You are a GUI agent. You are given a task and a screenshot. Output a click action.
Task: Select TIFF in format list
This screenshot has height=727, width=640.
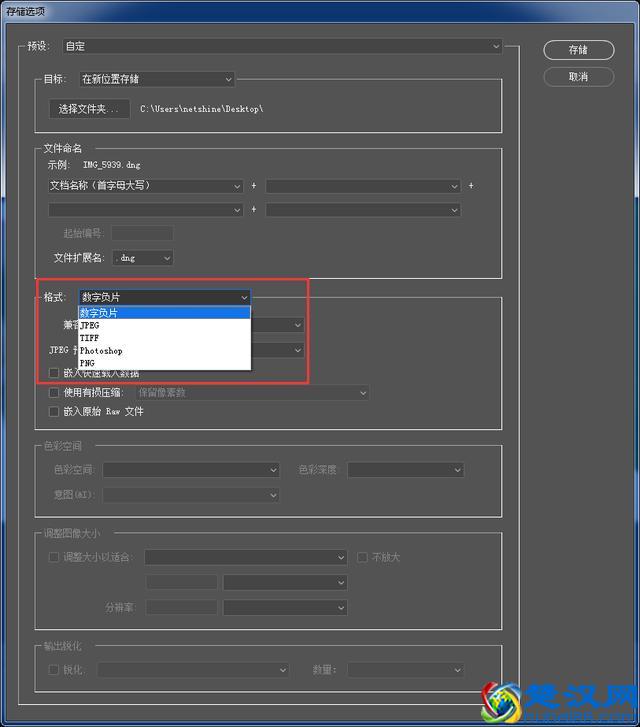[164, 338]
